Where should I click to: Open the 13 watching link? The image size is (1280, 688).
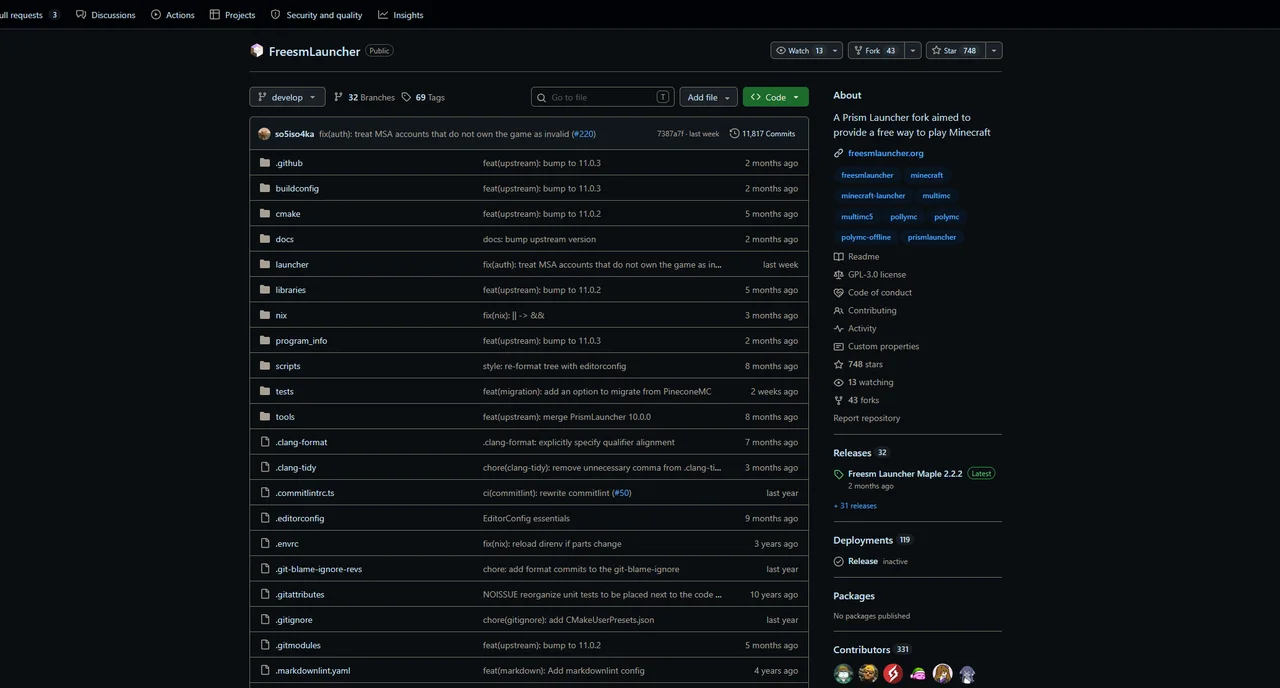(x=864, y=383)
